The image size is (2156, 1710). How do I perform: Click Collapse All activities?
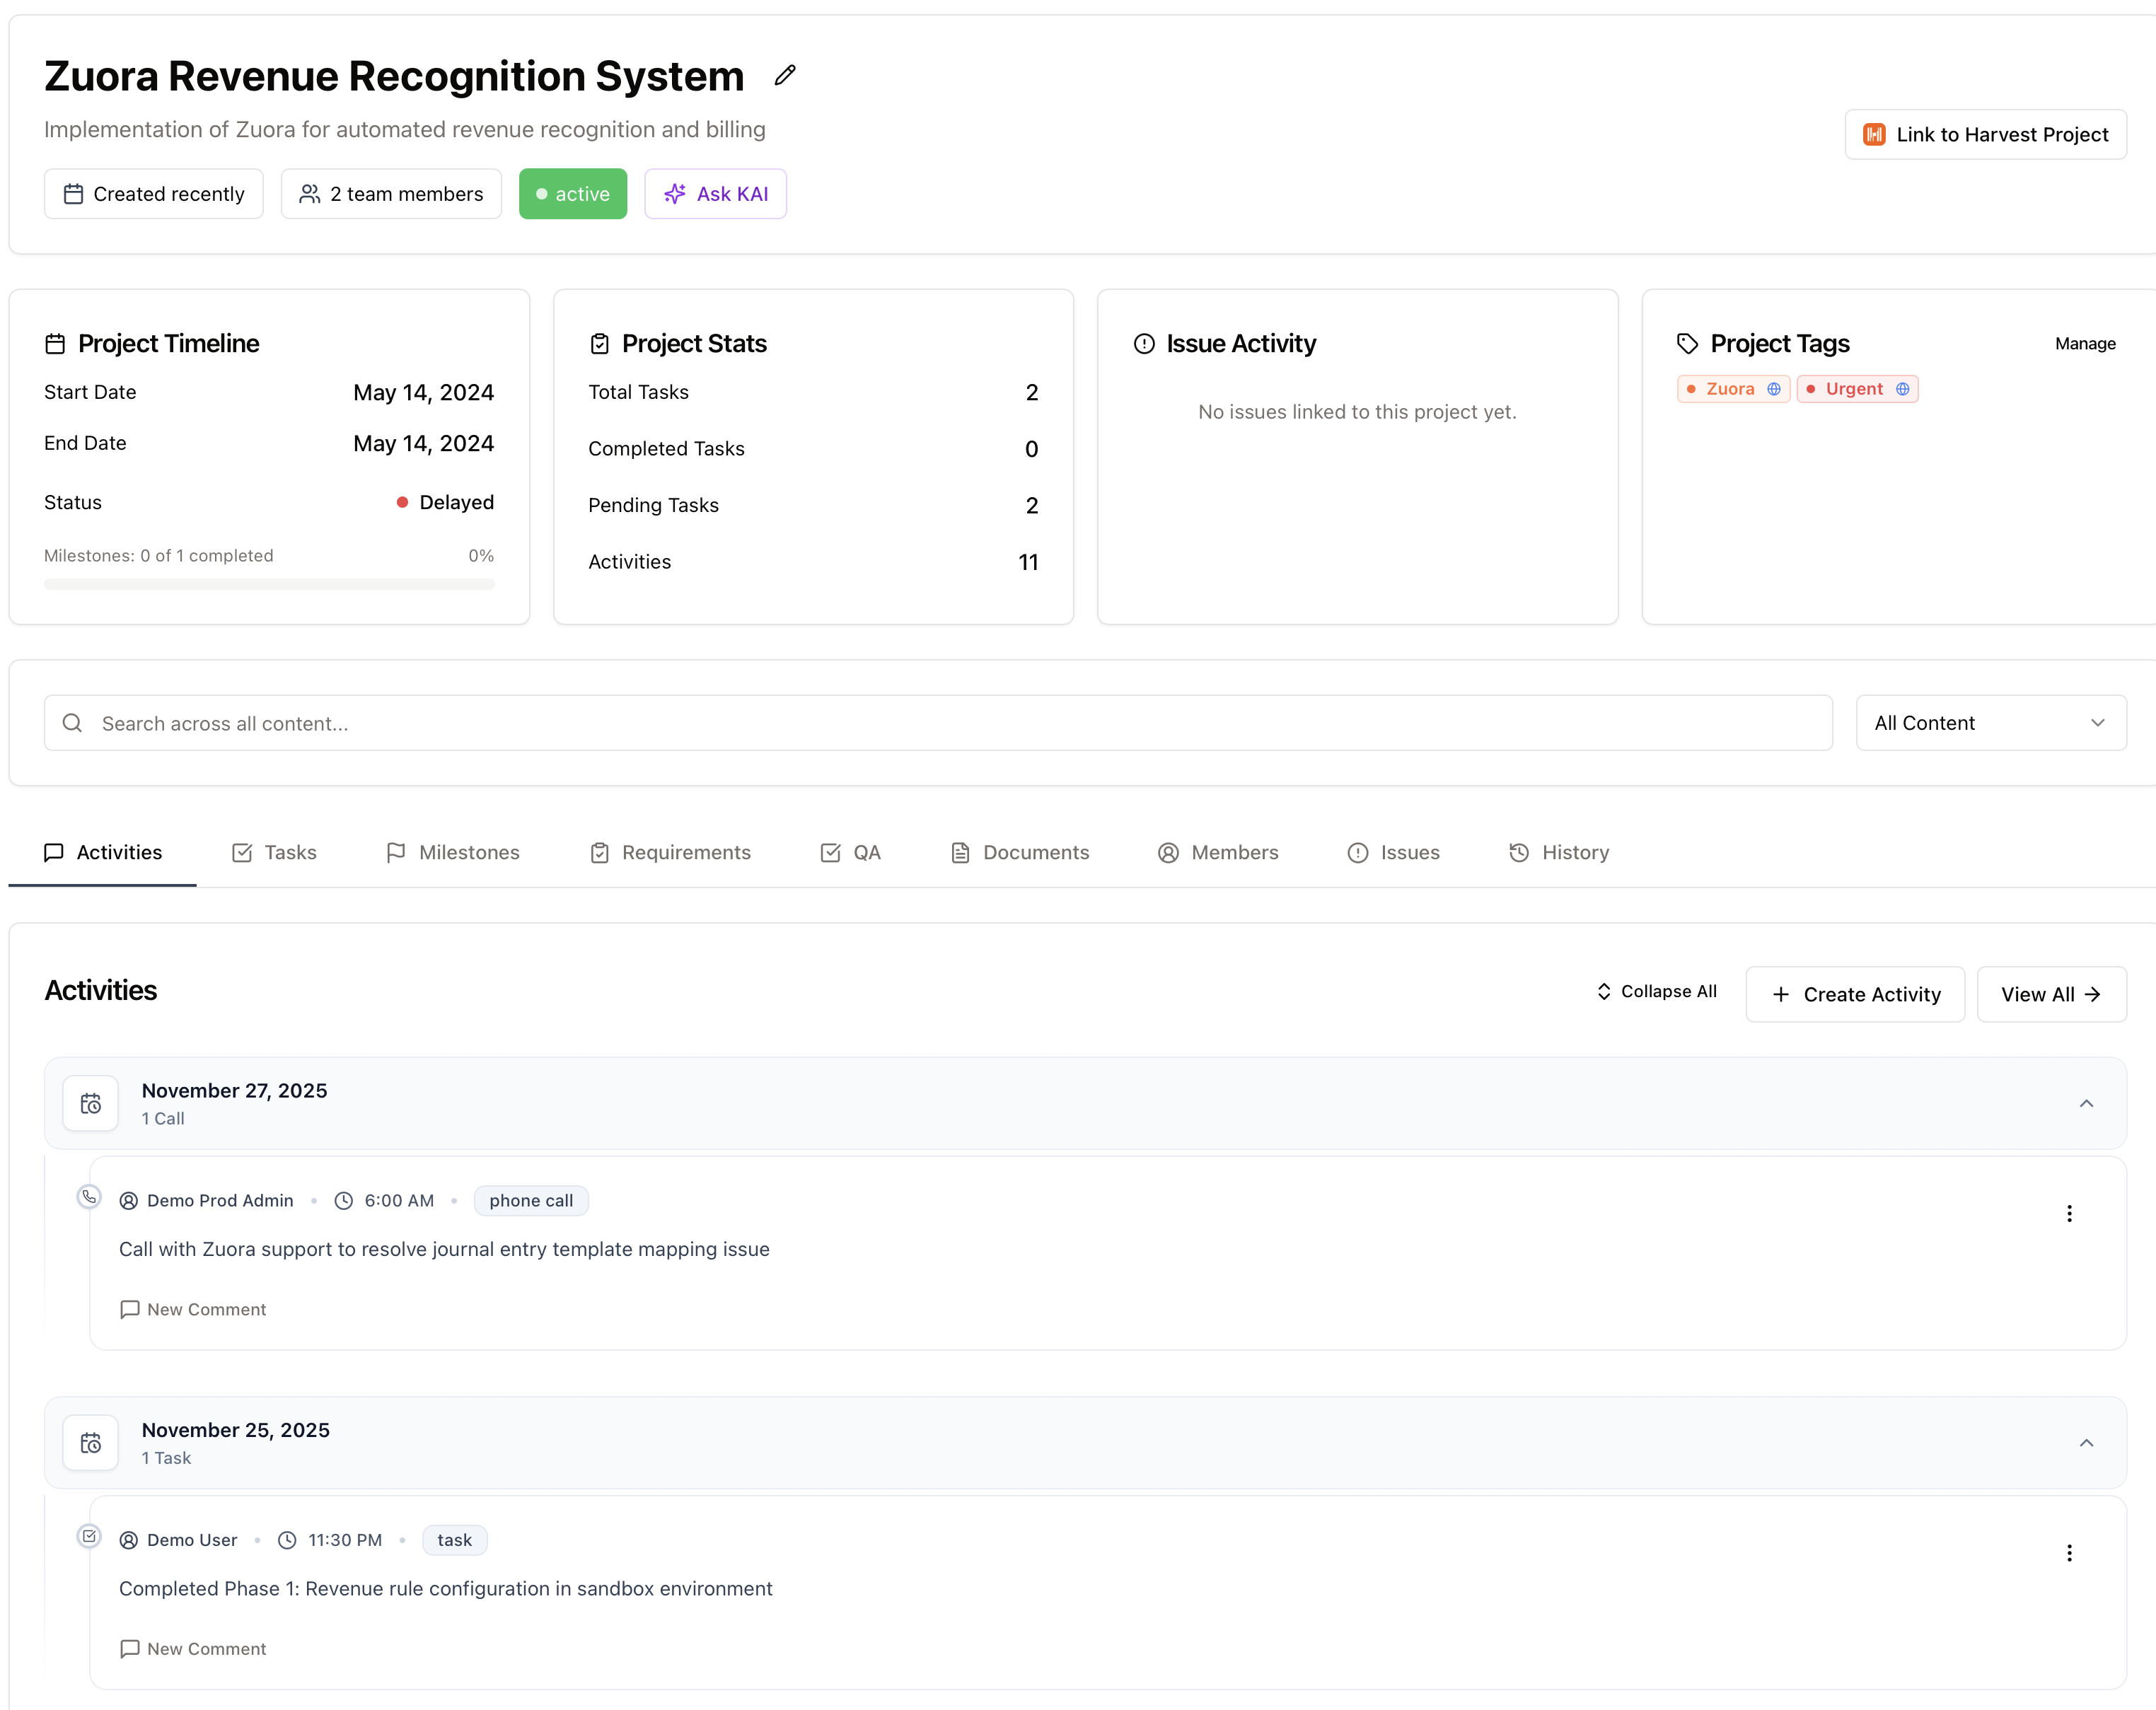point(1656,992)
